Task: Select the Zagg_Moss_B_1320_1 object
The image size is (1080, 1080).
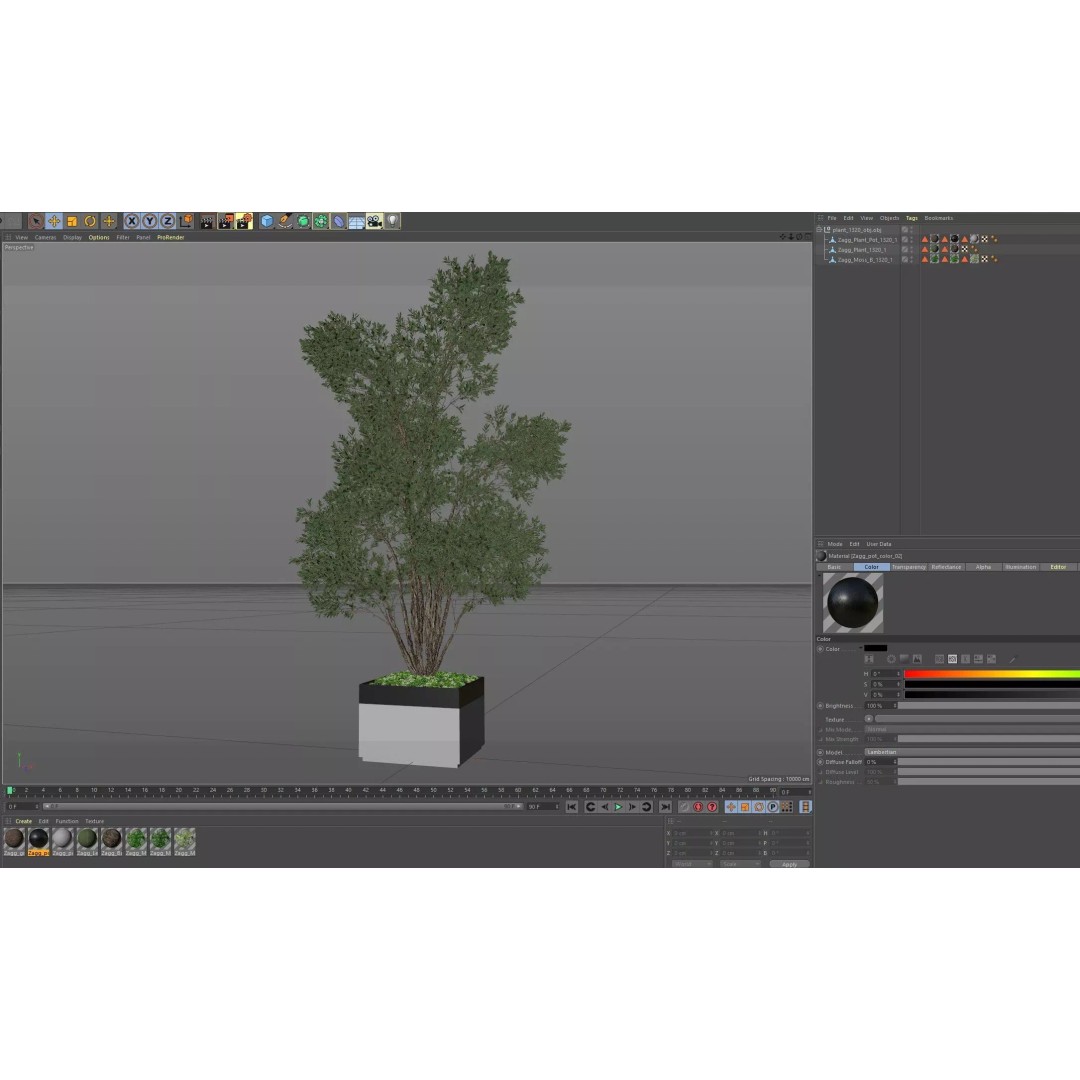Action: point(865,260)
